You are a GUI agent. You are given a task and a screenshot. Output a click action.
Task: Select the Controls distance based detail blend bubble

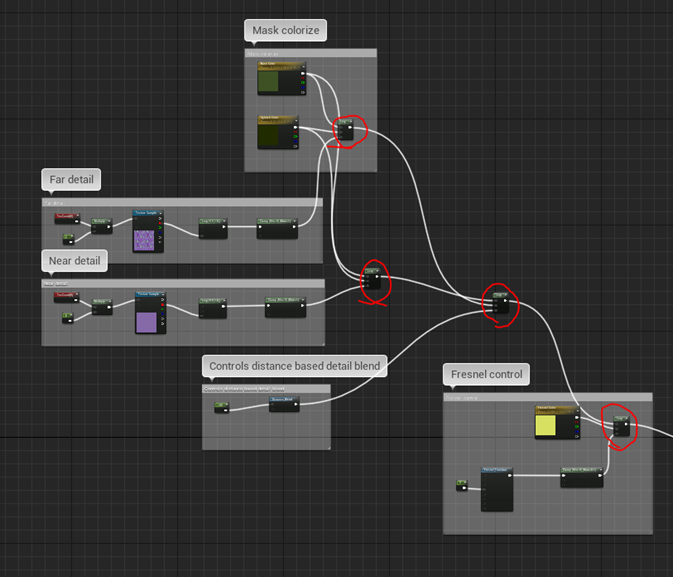[294, 366]
